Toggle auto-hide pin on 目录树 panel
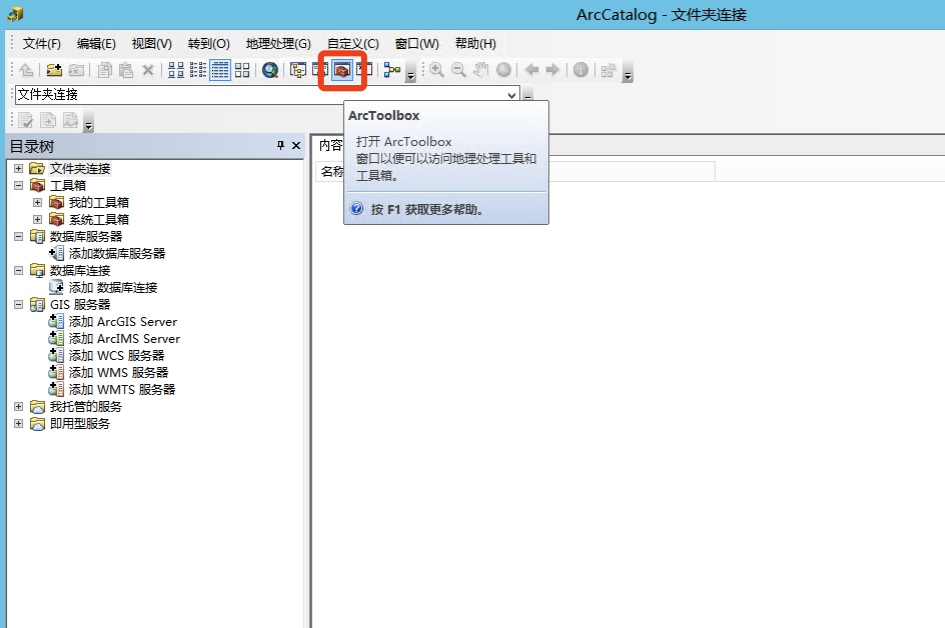The height and width of the screenshot is (628, 945). click(x=280, y=145)
